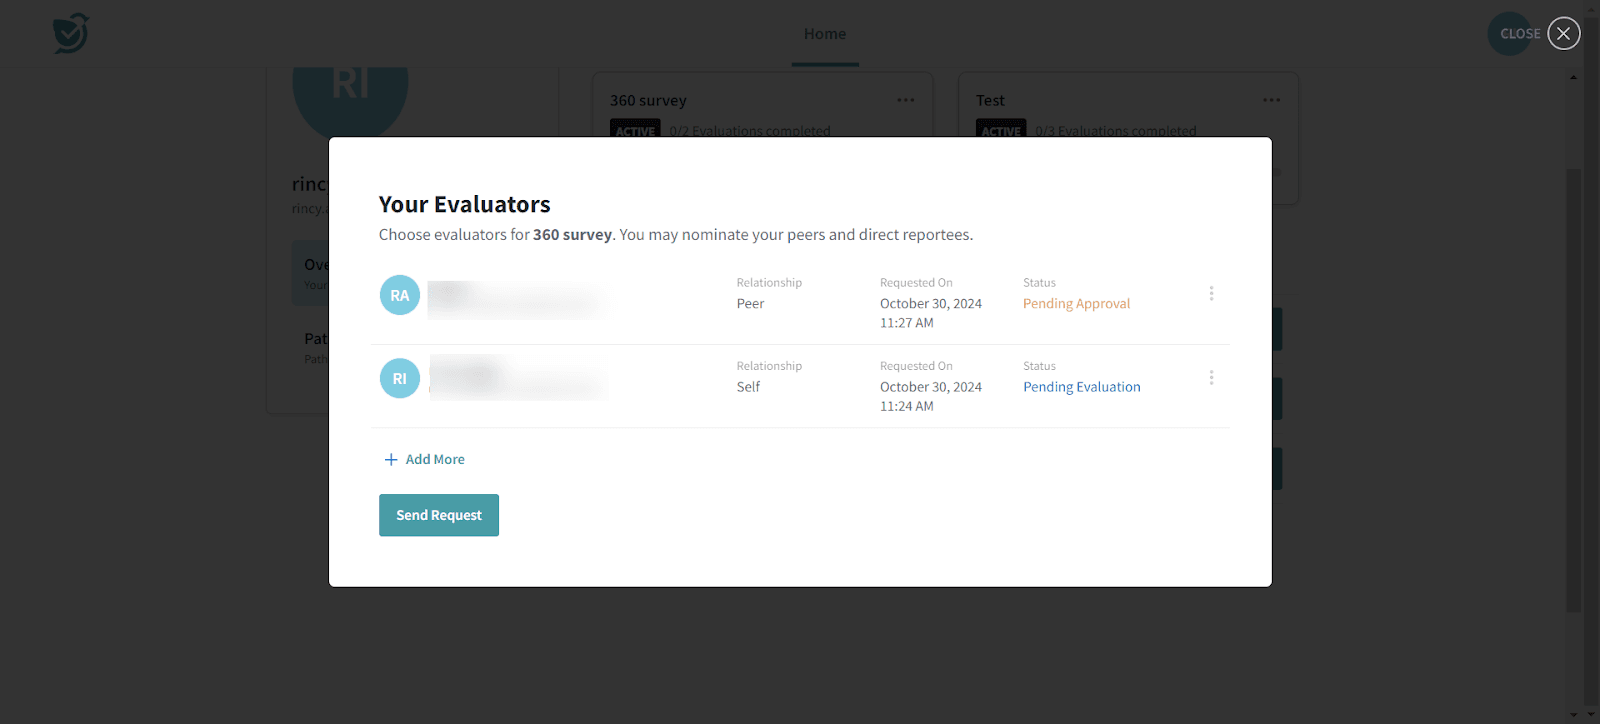
Task: Click the ACTIVE badge on 360 survey card
Action: pyautogui.click(x=635, y=130)
